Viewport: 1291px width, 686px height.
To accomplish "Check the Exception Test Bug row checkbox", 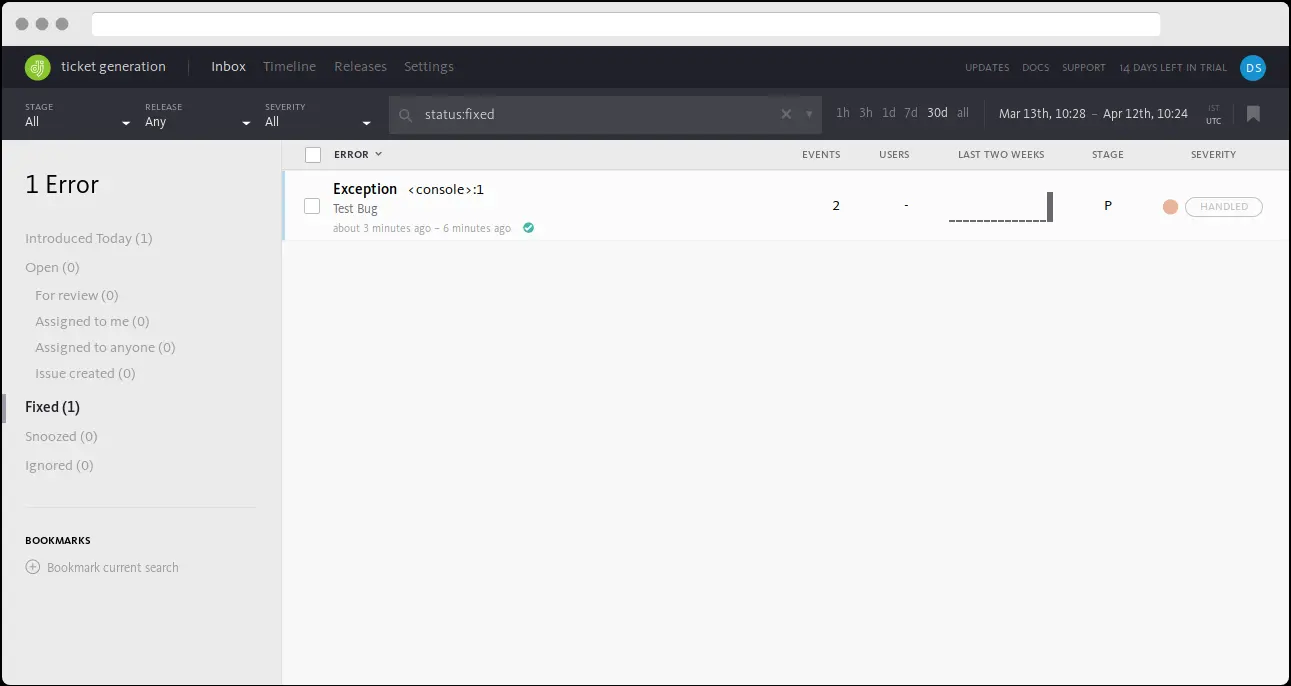I will 312,206.
